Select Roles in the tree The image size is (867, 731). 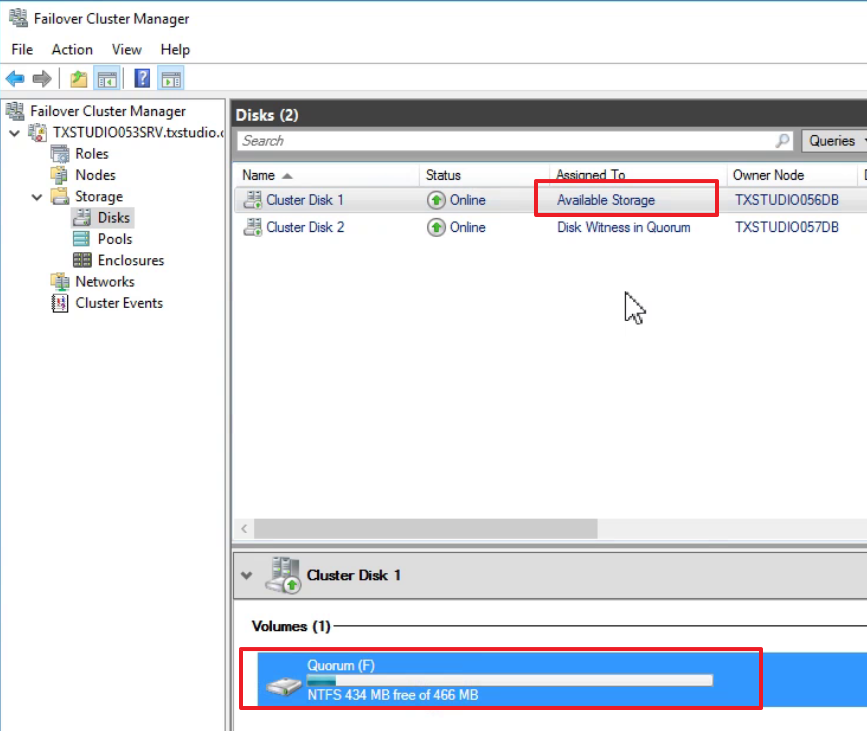coord(92,154)
